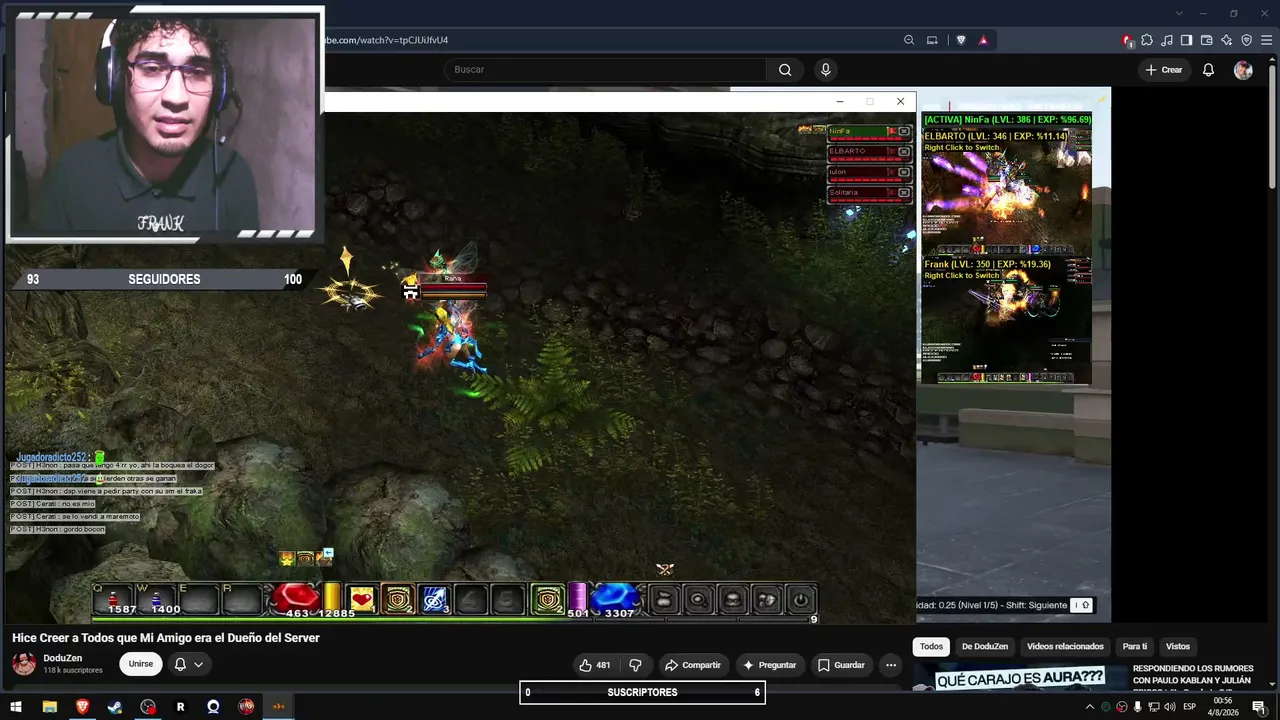
Task: Click the Preguntar button
Action: point(770,665)
